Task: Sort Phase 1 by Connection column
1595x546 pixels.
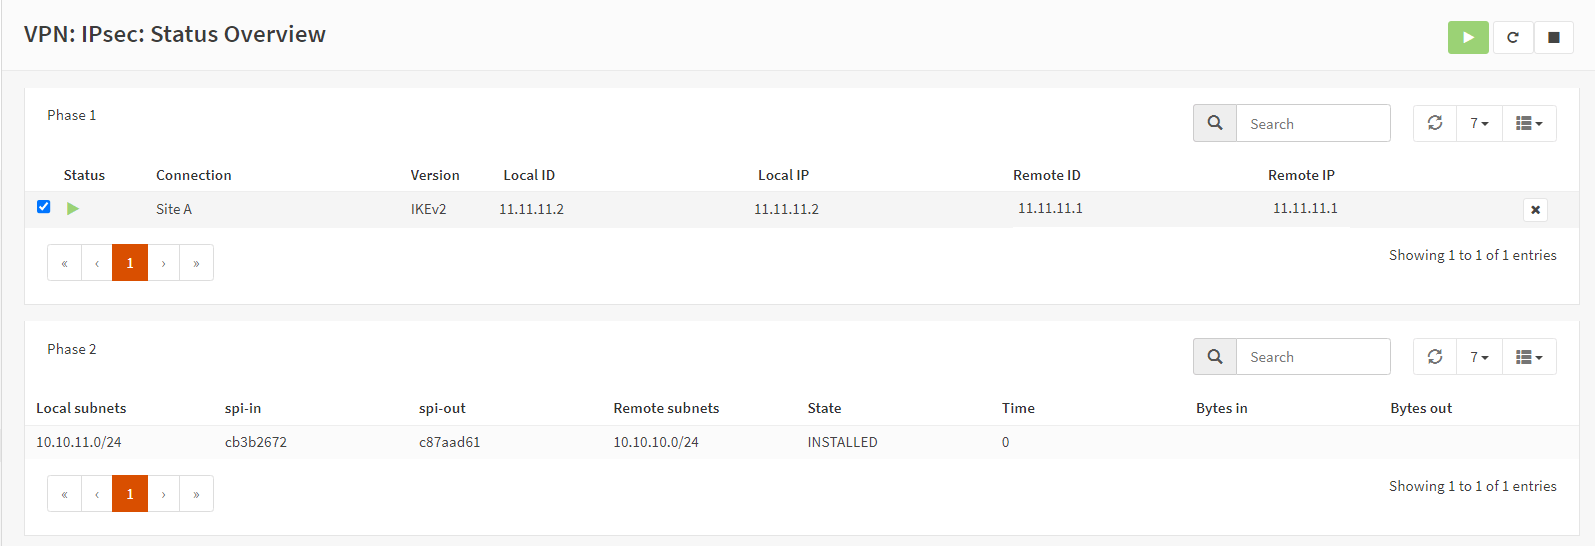Action: click(x=193, y=175)
